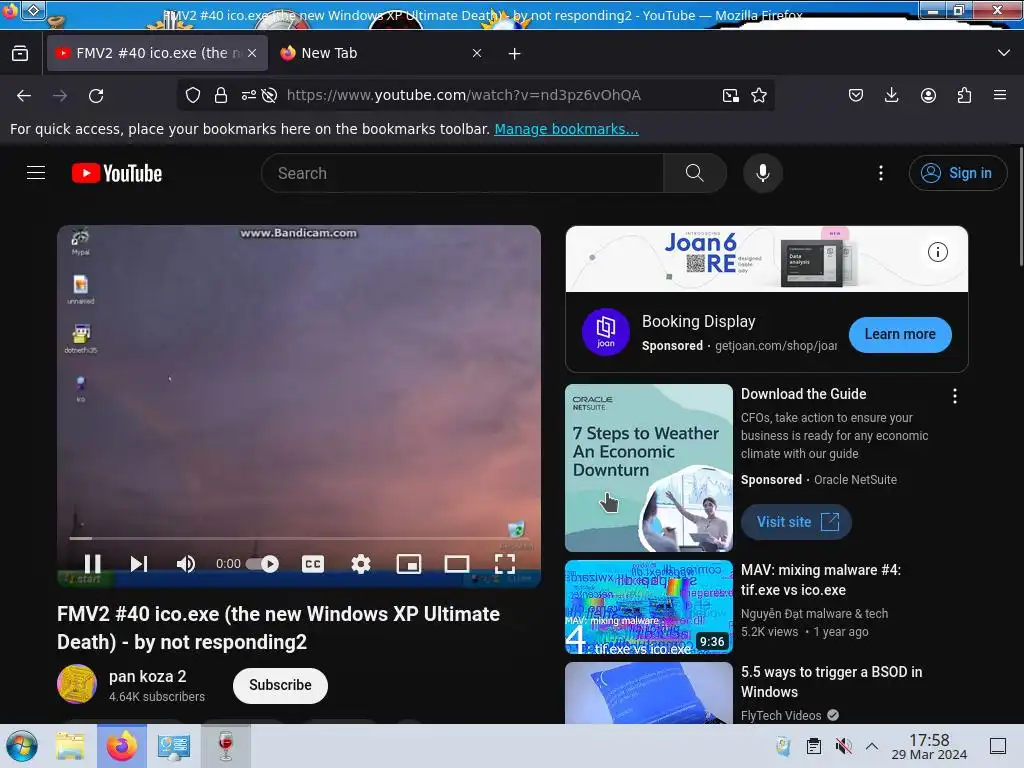Click Learn more on Booking Display ad
This screenshot has width=1024, height=768.
[900, 334]
